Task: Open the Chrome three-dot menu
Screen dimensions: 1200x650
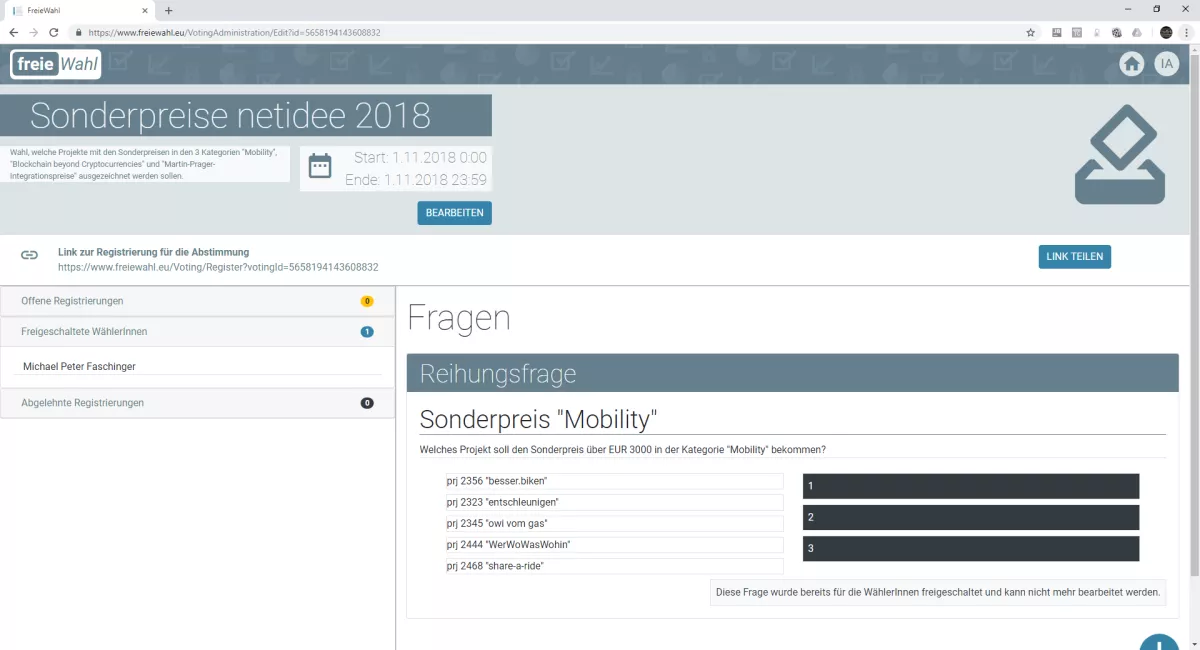Action: click(1186, 32)
